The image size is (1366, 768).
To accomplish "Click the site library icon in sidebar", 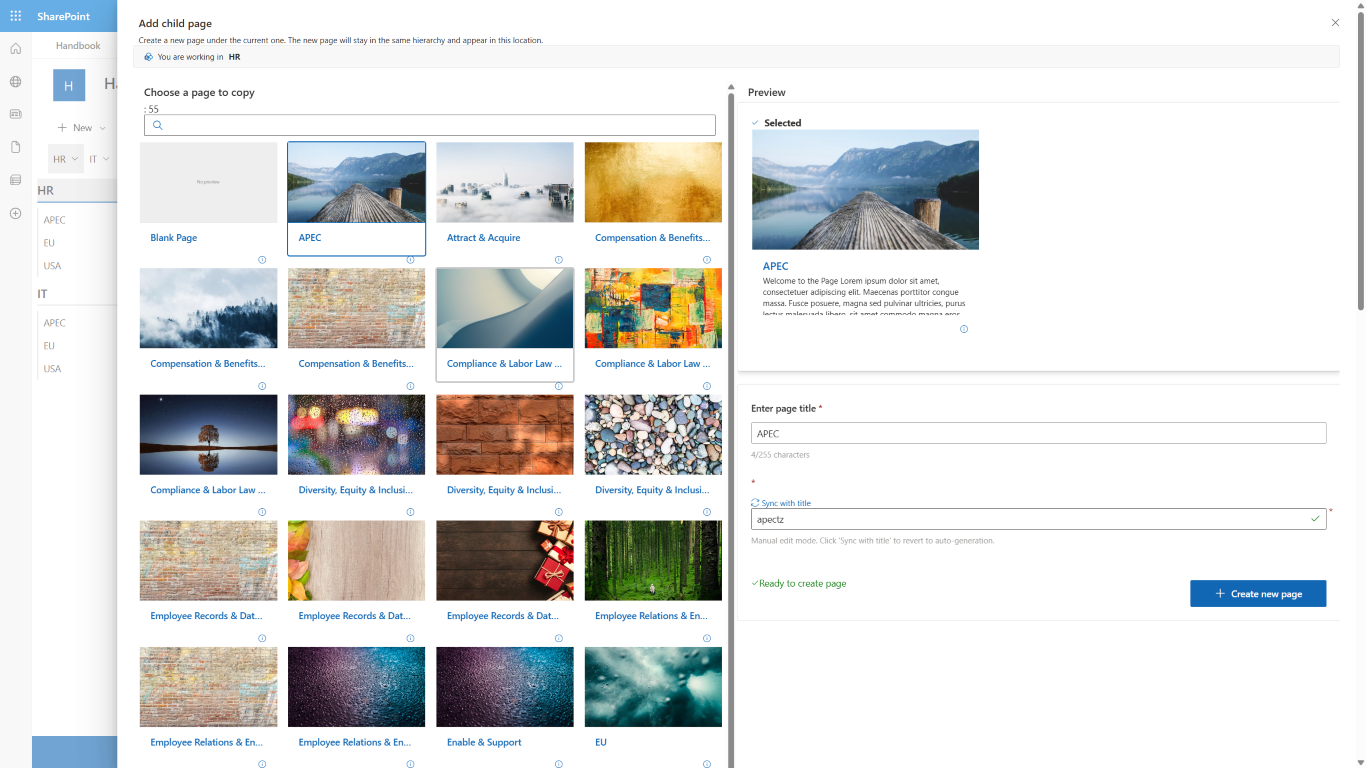I will pos(15,179).
